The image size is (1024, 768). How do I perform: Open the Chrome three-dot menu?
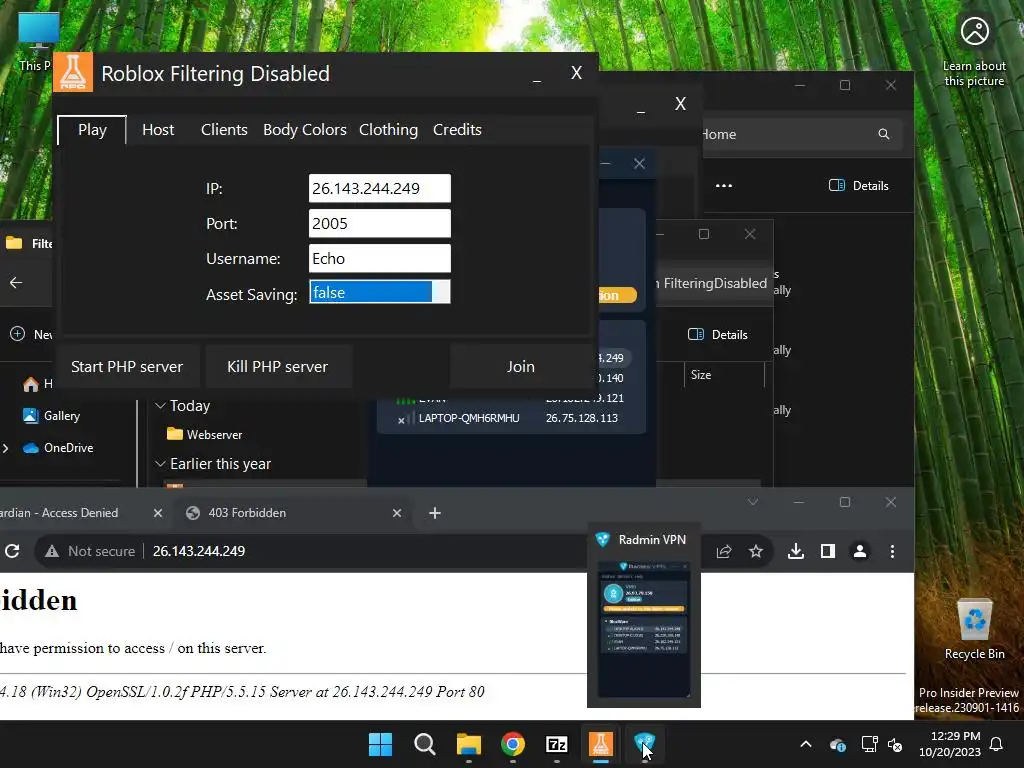click(892, 551)
